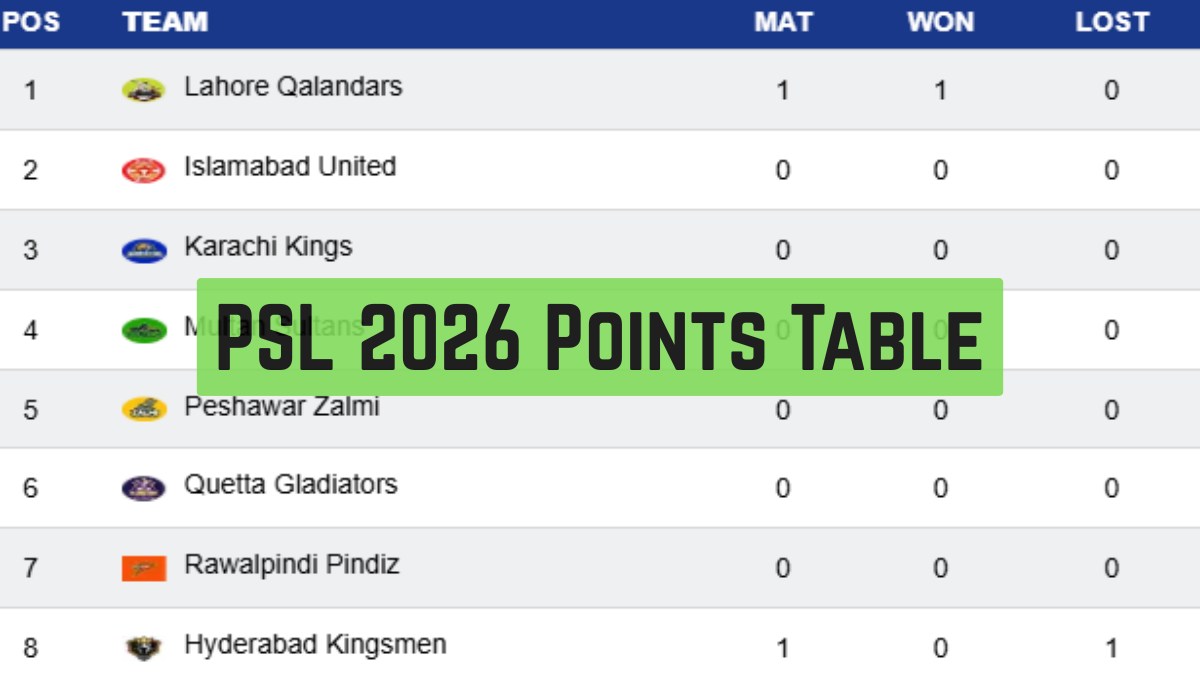Select the Karachi Kings team name
This screenshot has width=1200, height=675.
click(x=268, y=247)
